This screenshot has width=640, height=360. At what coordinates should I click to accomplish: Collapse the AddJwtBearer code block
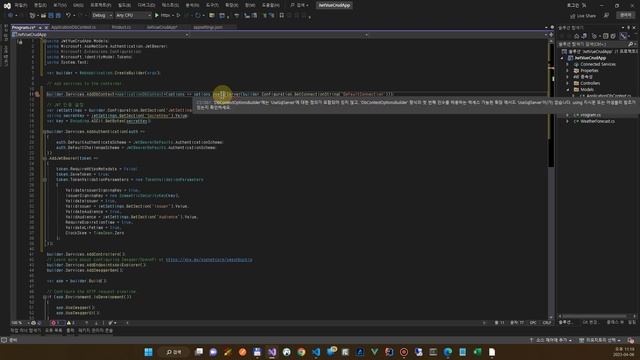pos(44,158)
